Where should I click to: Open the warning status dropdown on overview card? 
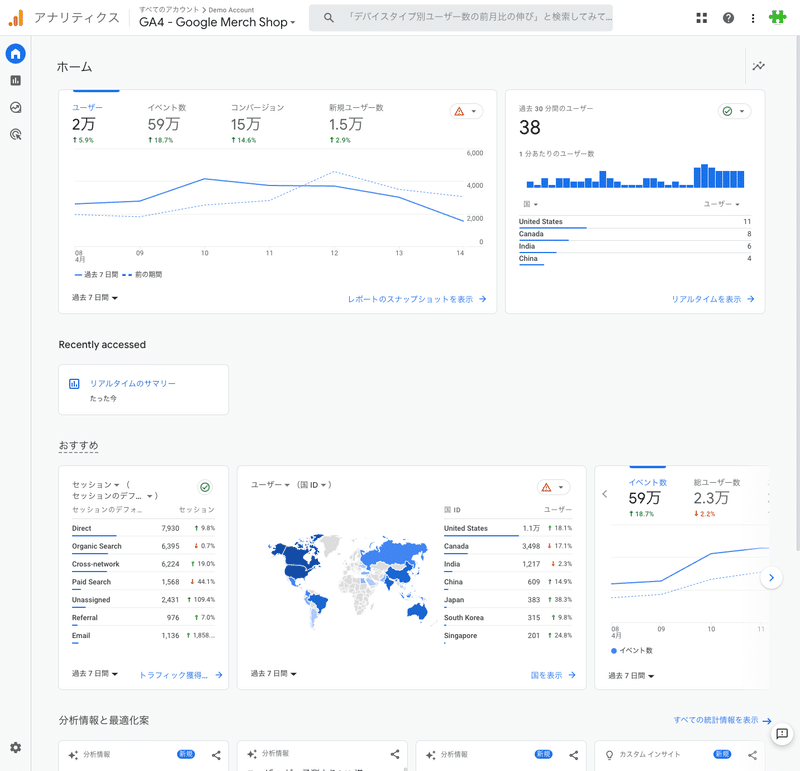tap(466, 111)
